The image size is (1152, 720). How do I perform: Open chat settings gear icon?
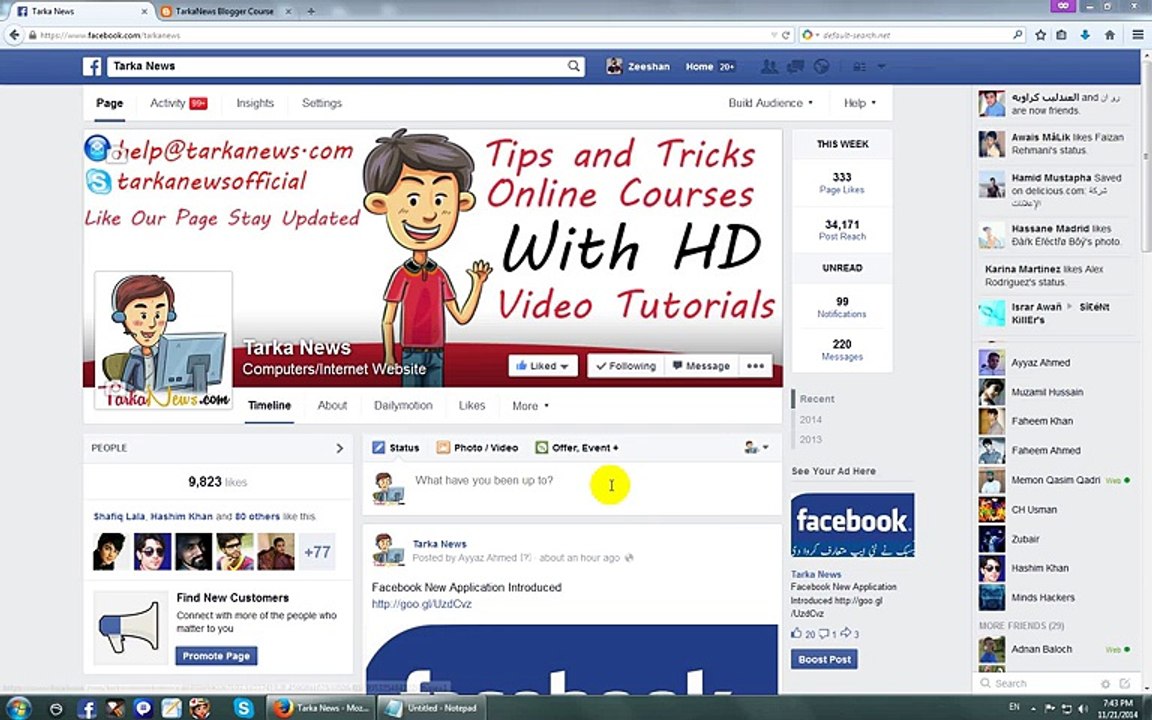pos(1105,683)
